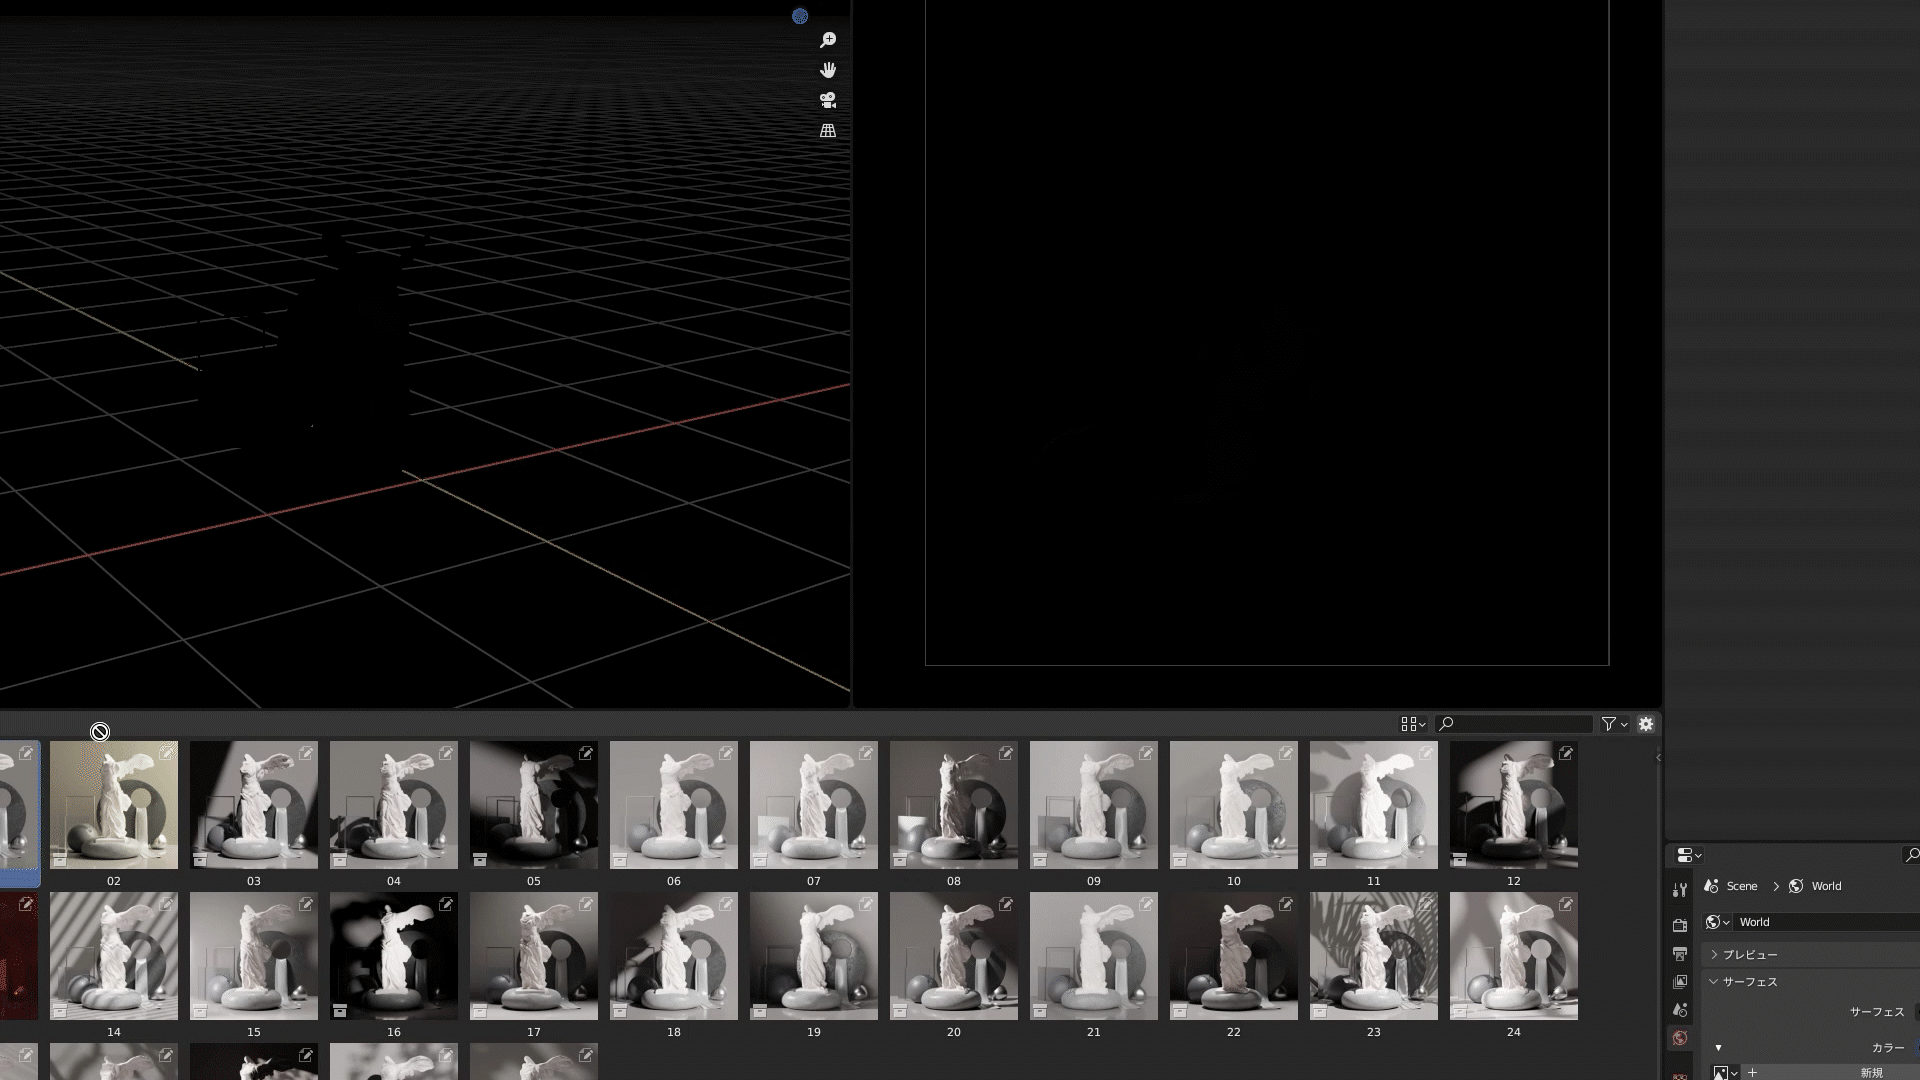Toggle asset browser settings gear
Viewport: 1920px width, 1080px height.
[1646, 724]
